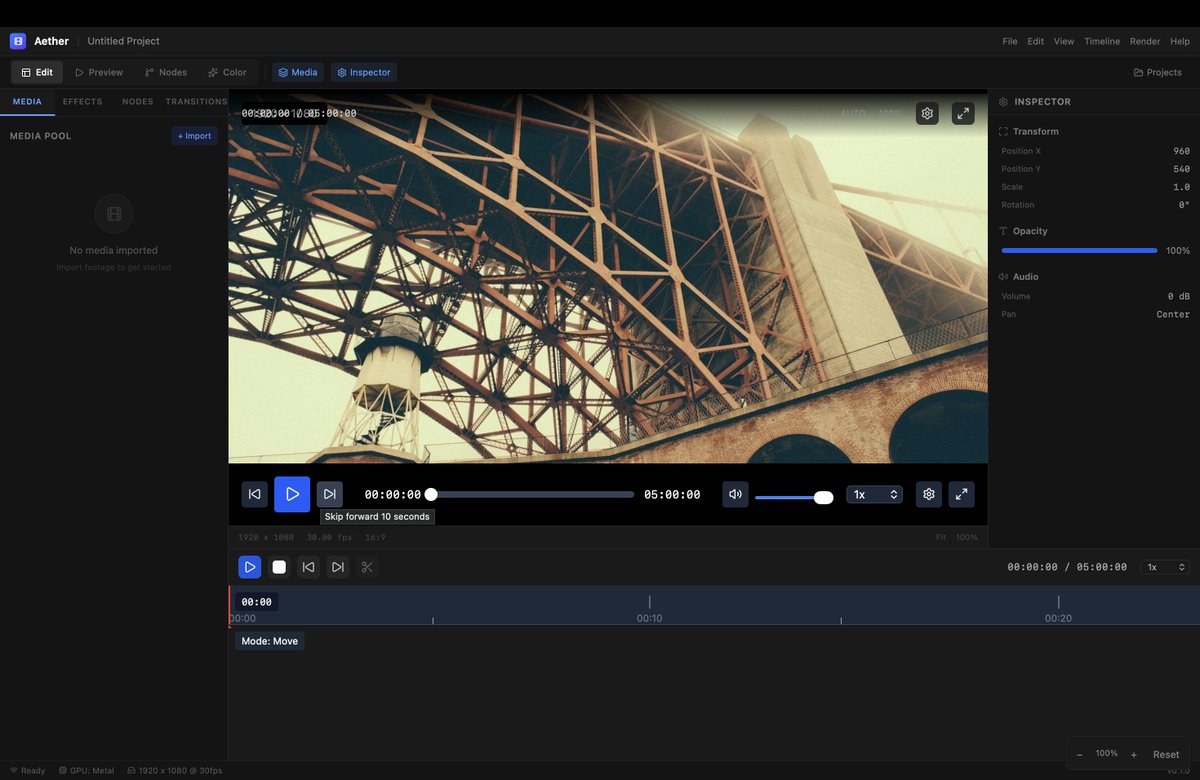Screen dimensions: 1200x780
Task: Click the Aether app logo icon
Action: [x=18, y=41]
